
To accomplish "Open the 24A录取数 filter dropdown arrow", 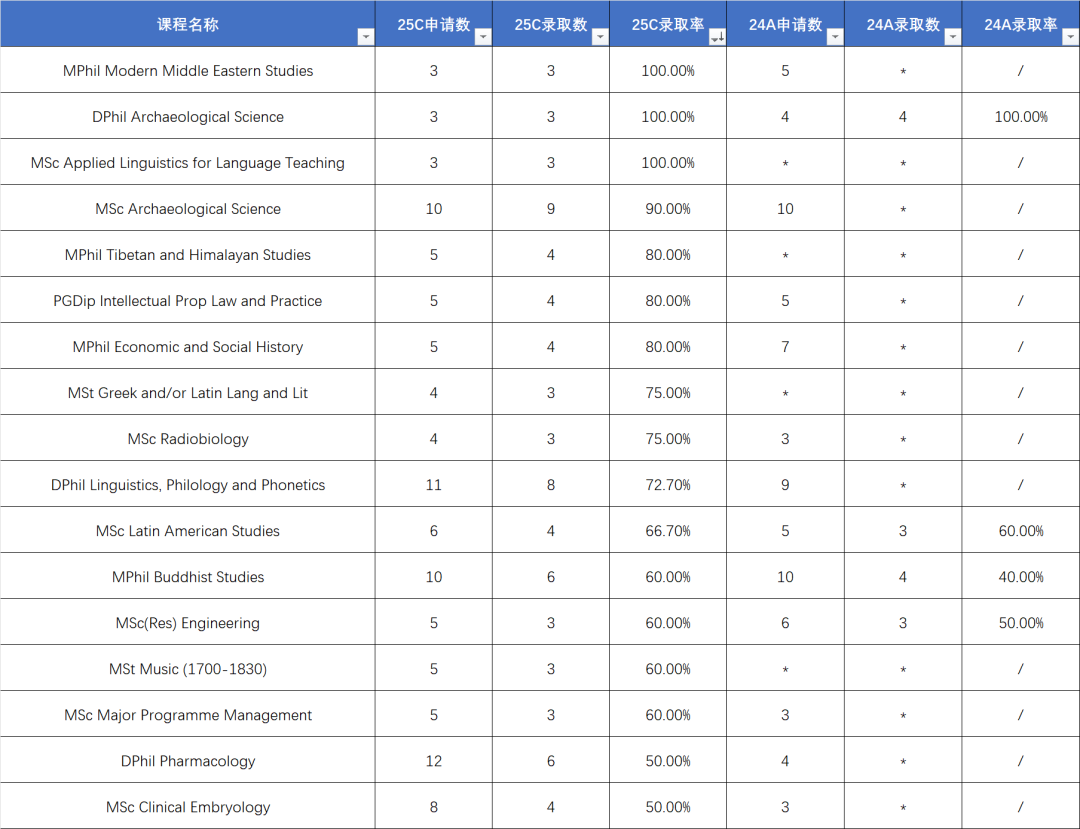I will click(x=952, y=37).
